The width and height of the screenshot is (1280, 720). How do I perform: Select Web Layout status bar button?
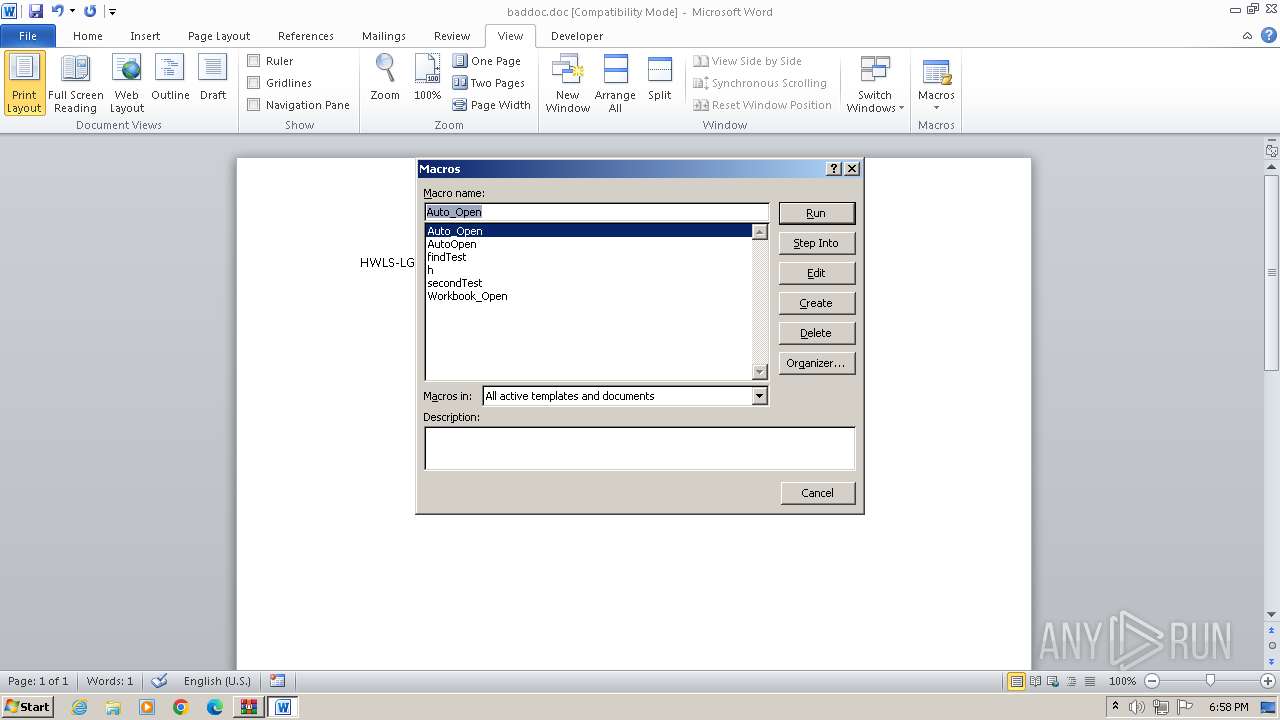[x=1051, y=681]
